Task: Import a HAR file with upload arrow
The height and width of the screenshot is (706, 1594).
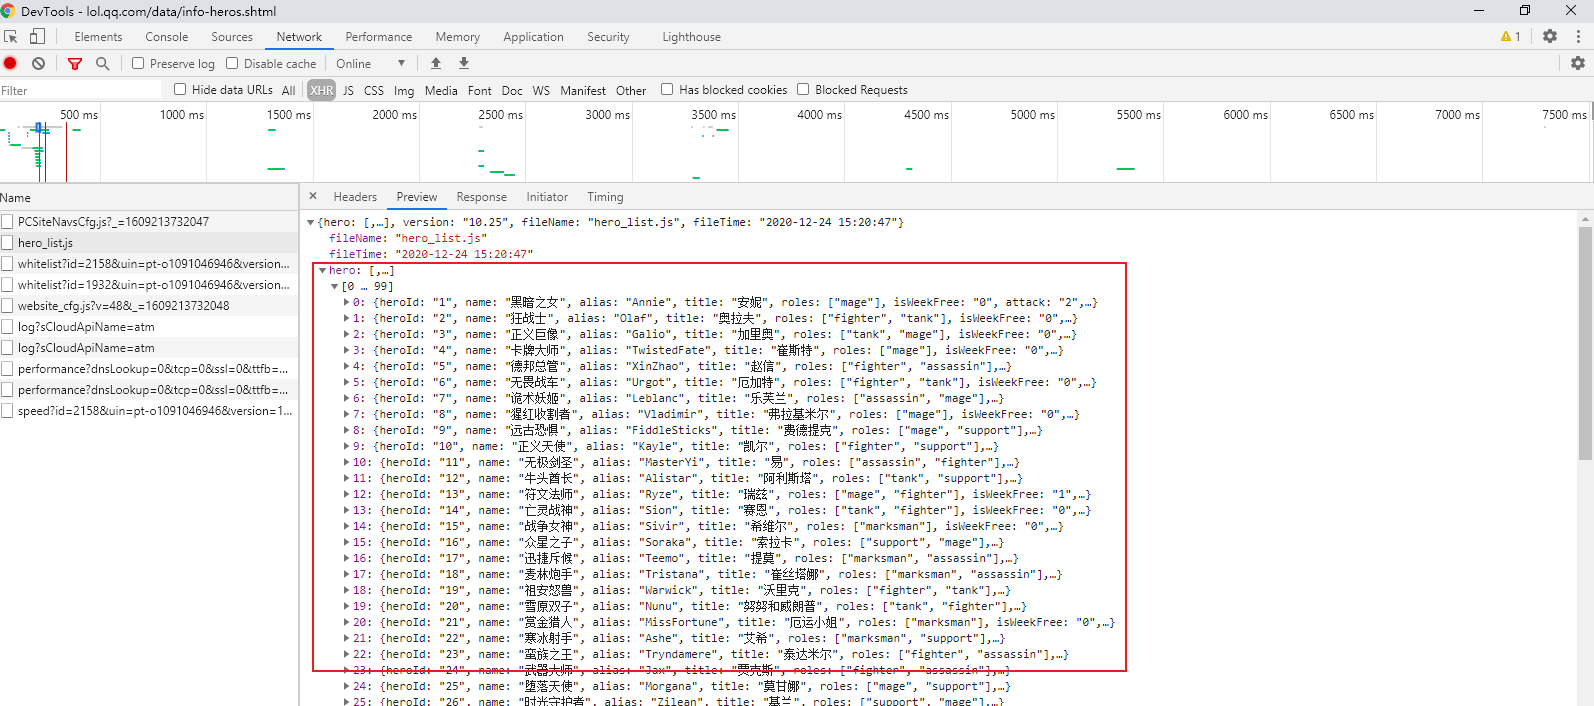Action: coord(436,63)
